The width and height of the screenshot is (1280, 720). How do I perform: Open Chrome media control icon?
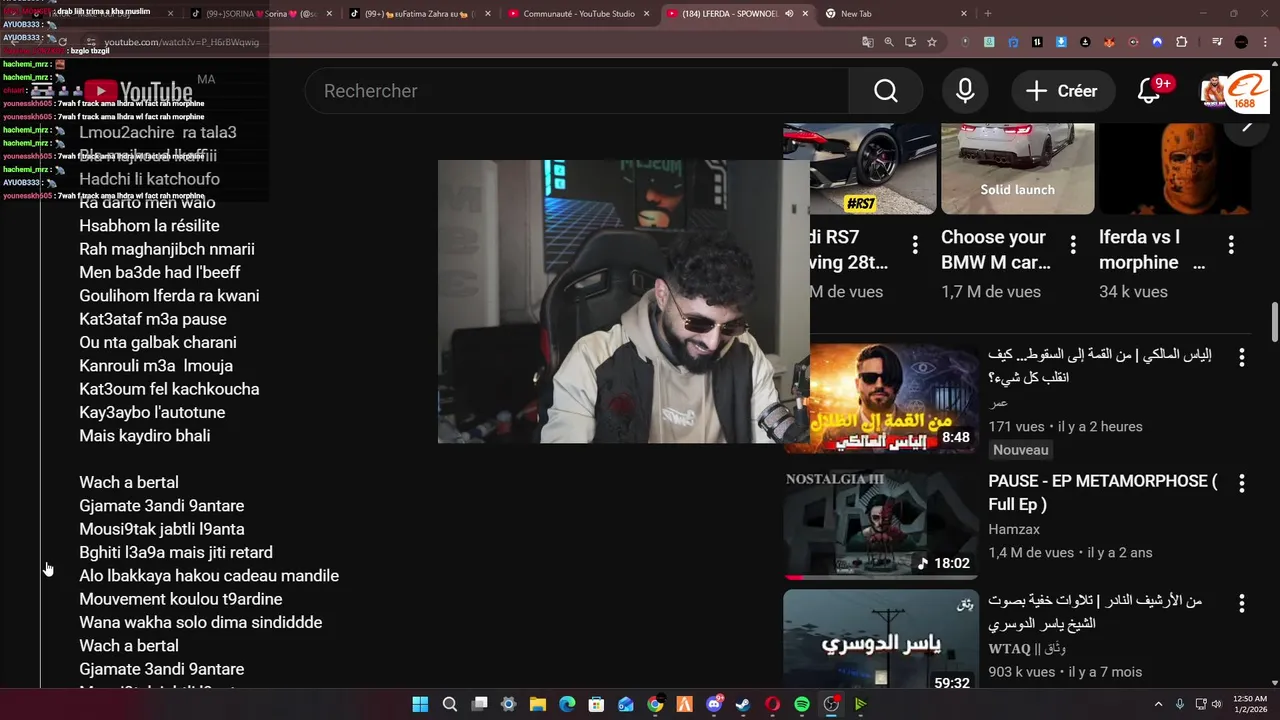[x=1217, y=42]
